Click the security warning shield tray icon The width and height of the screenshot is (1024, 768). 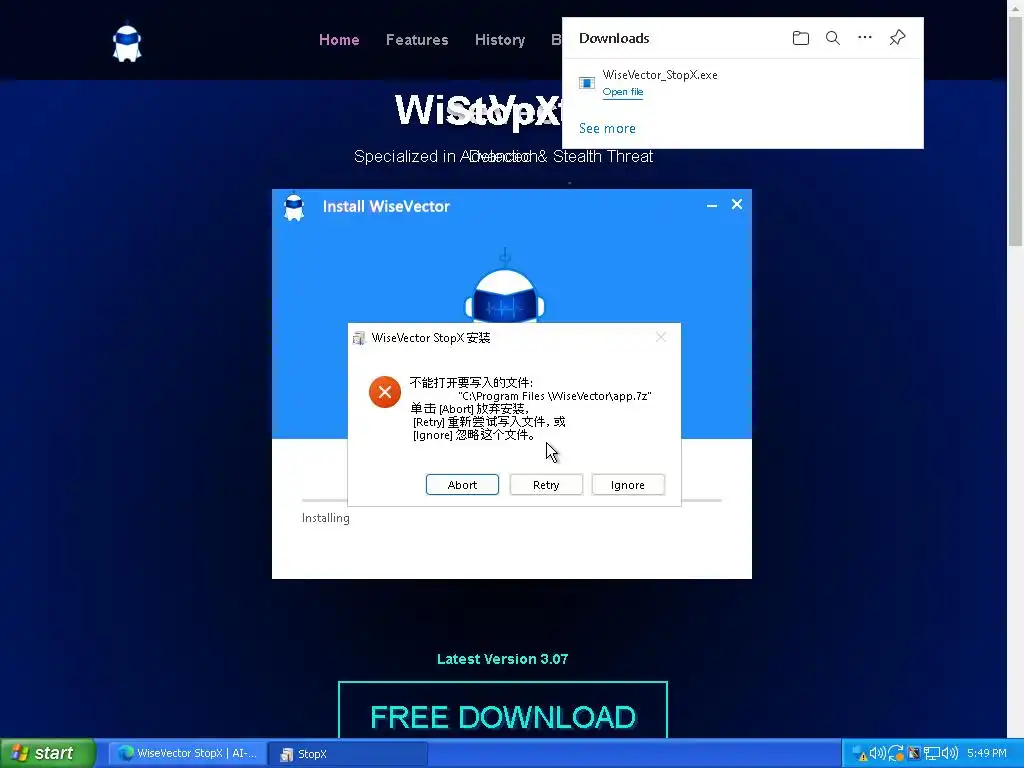pos(860,754)
